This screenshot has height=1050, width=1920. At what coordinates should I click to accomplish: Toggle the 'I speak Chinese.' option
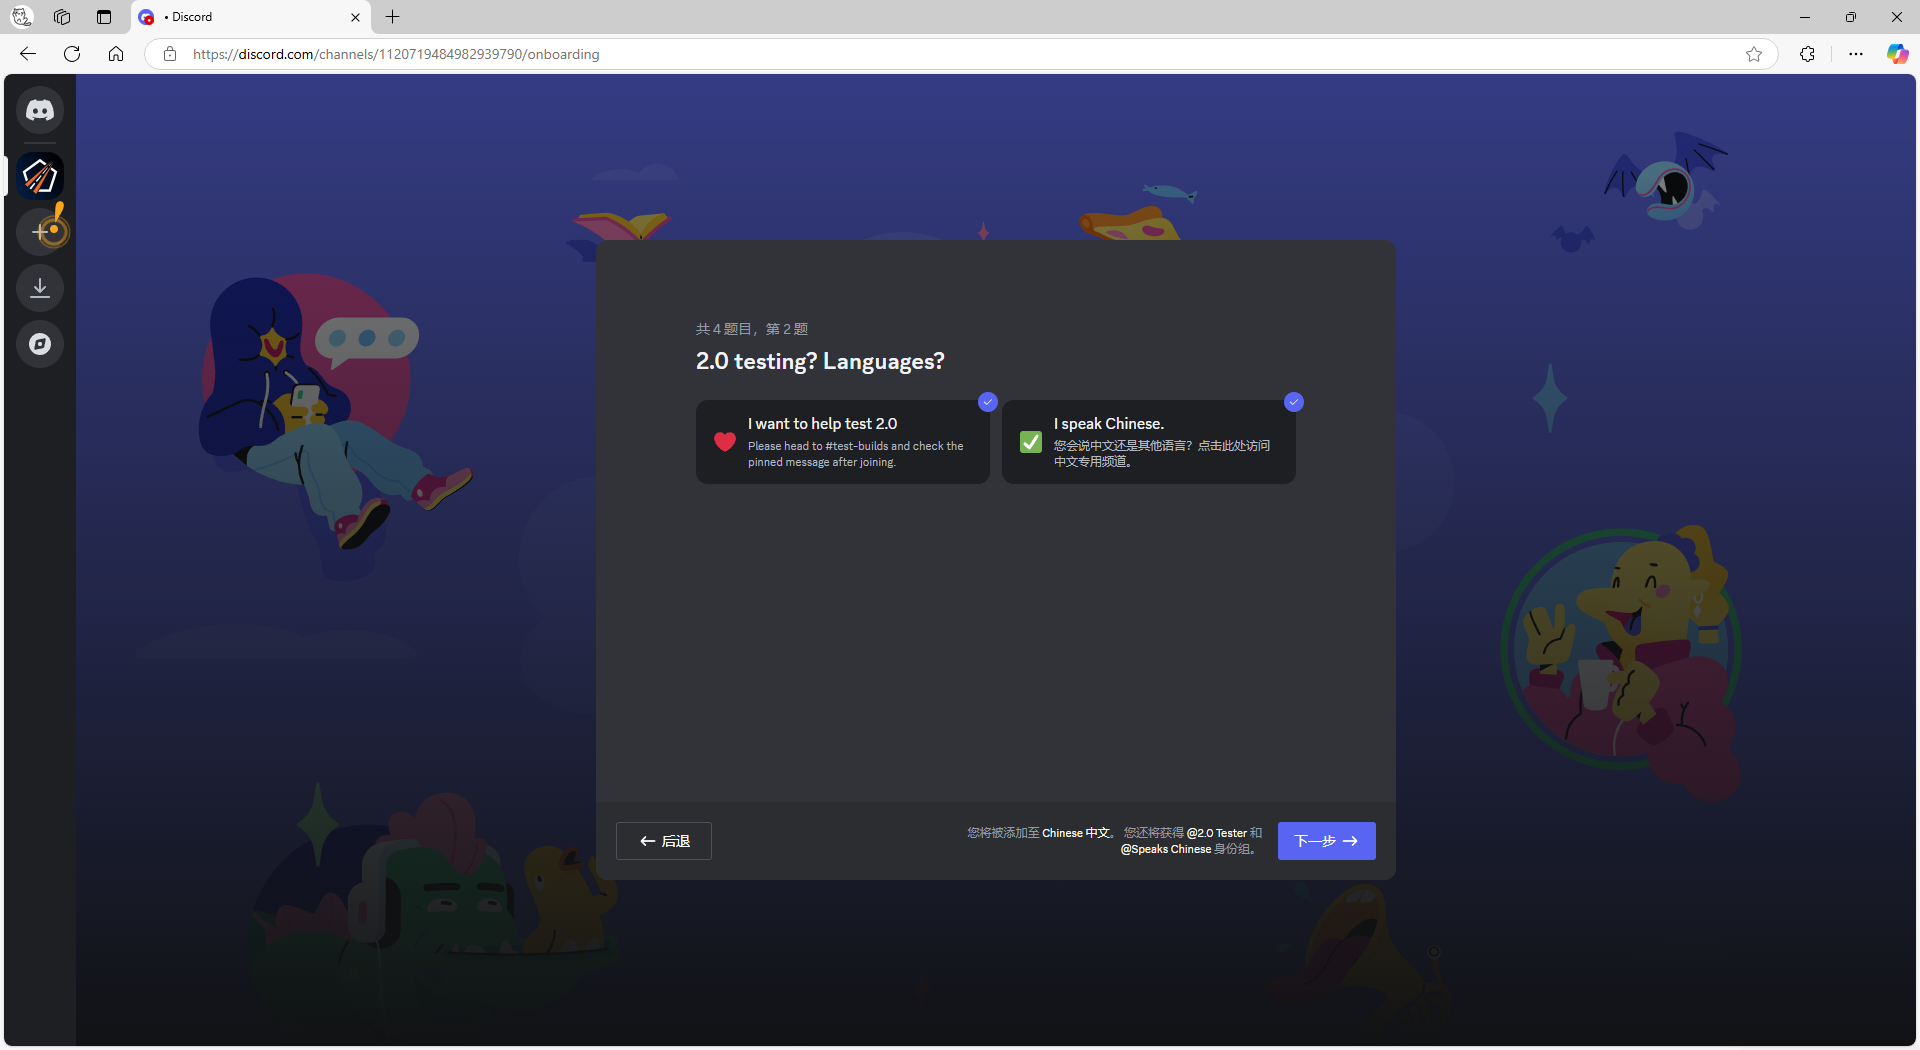coord(1149,442)
